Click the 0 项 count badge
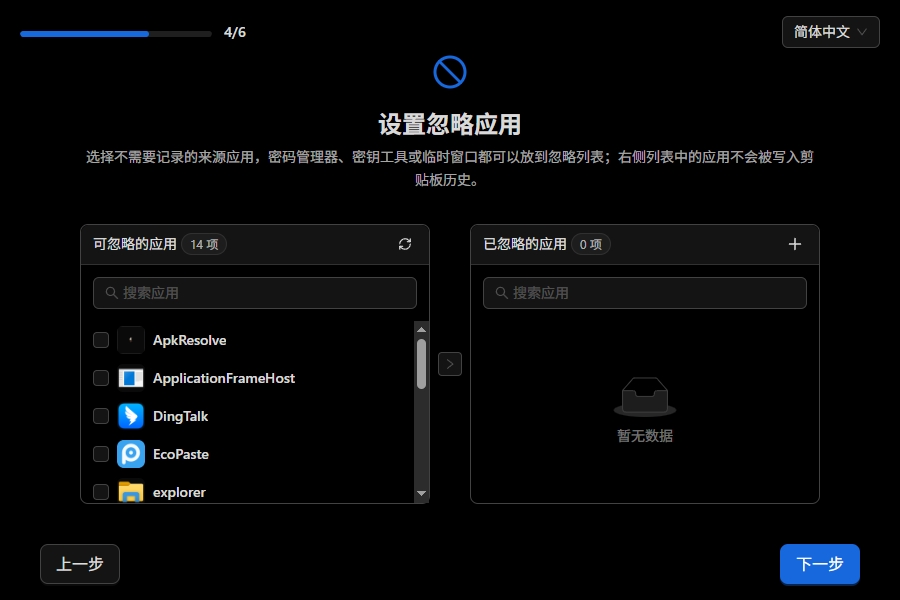This screenshot has height=600, width=900. coord(591,244)
